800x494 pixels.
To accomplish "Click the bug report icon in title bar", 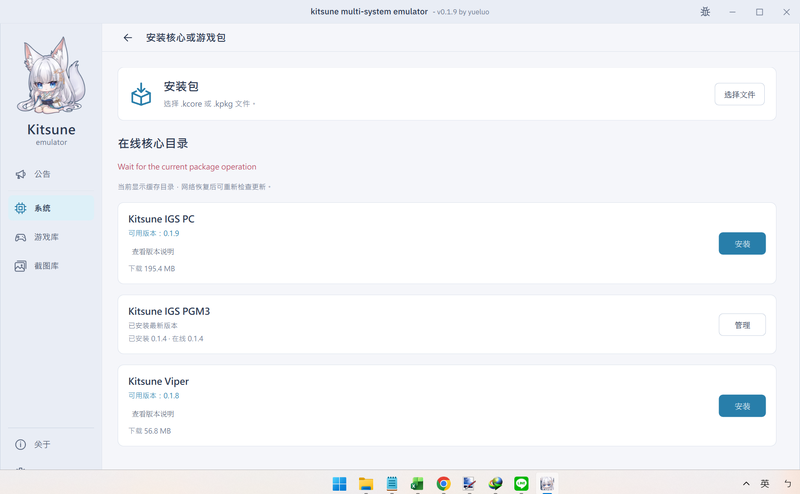I will [705, 12].
